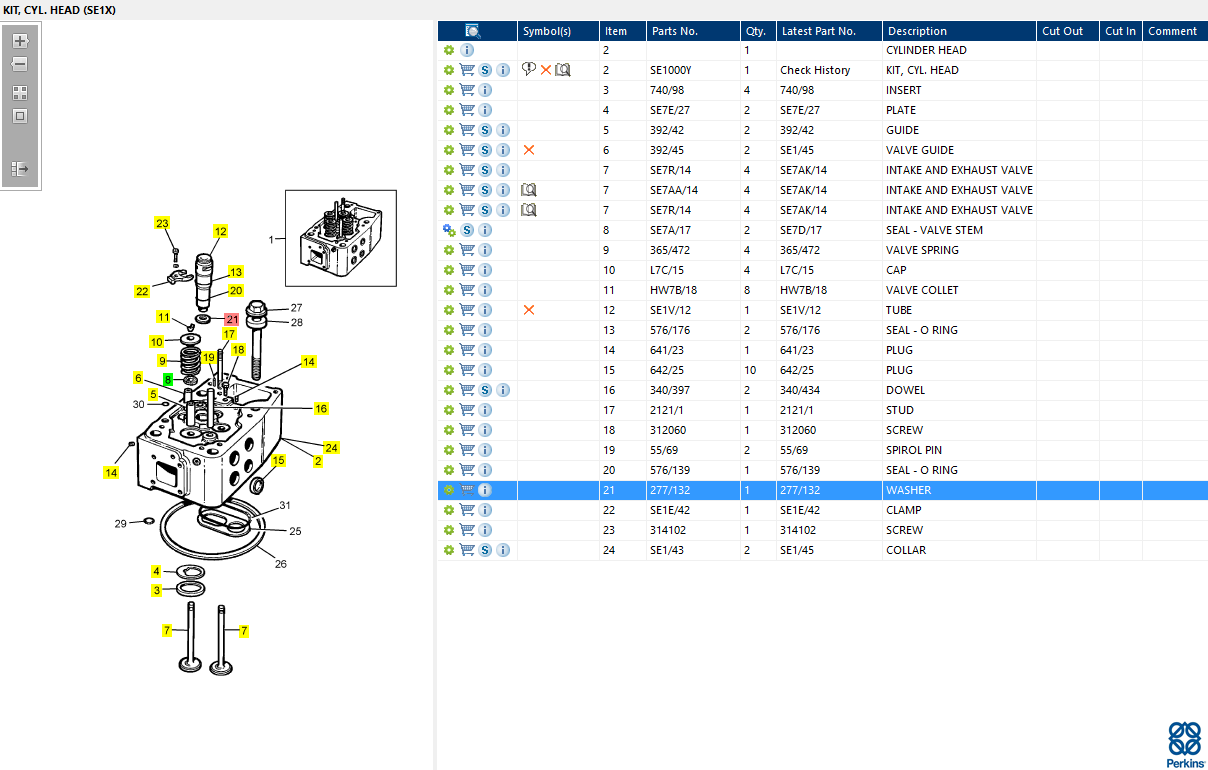
Task: Click the S icon for DOWEL 340/397
Action: [x=485, y=390]
